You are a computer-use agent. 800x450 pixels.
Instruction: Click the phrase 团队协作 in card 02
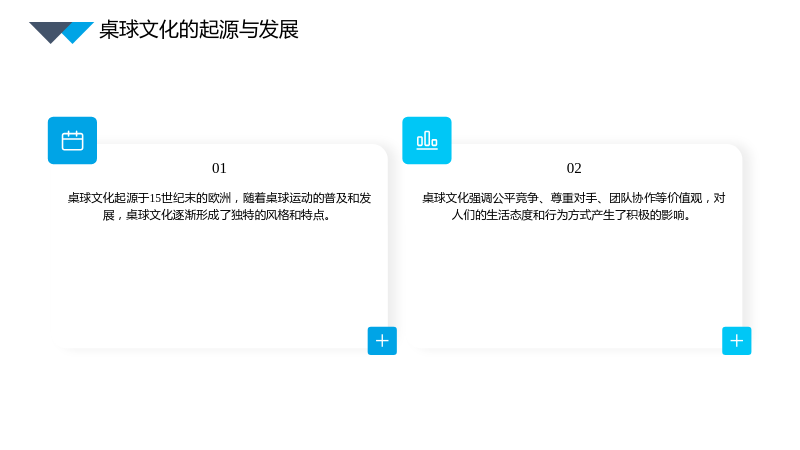pos(632,198)
